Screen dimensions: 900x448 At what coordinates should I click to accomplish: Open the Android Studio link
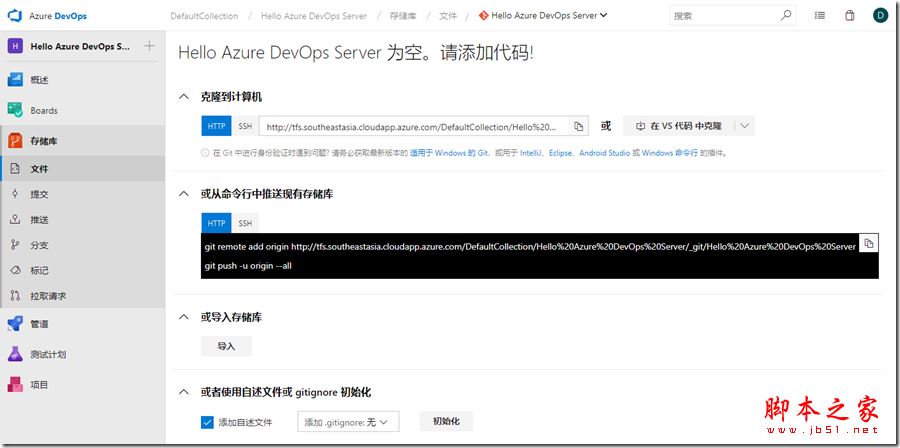604,153
